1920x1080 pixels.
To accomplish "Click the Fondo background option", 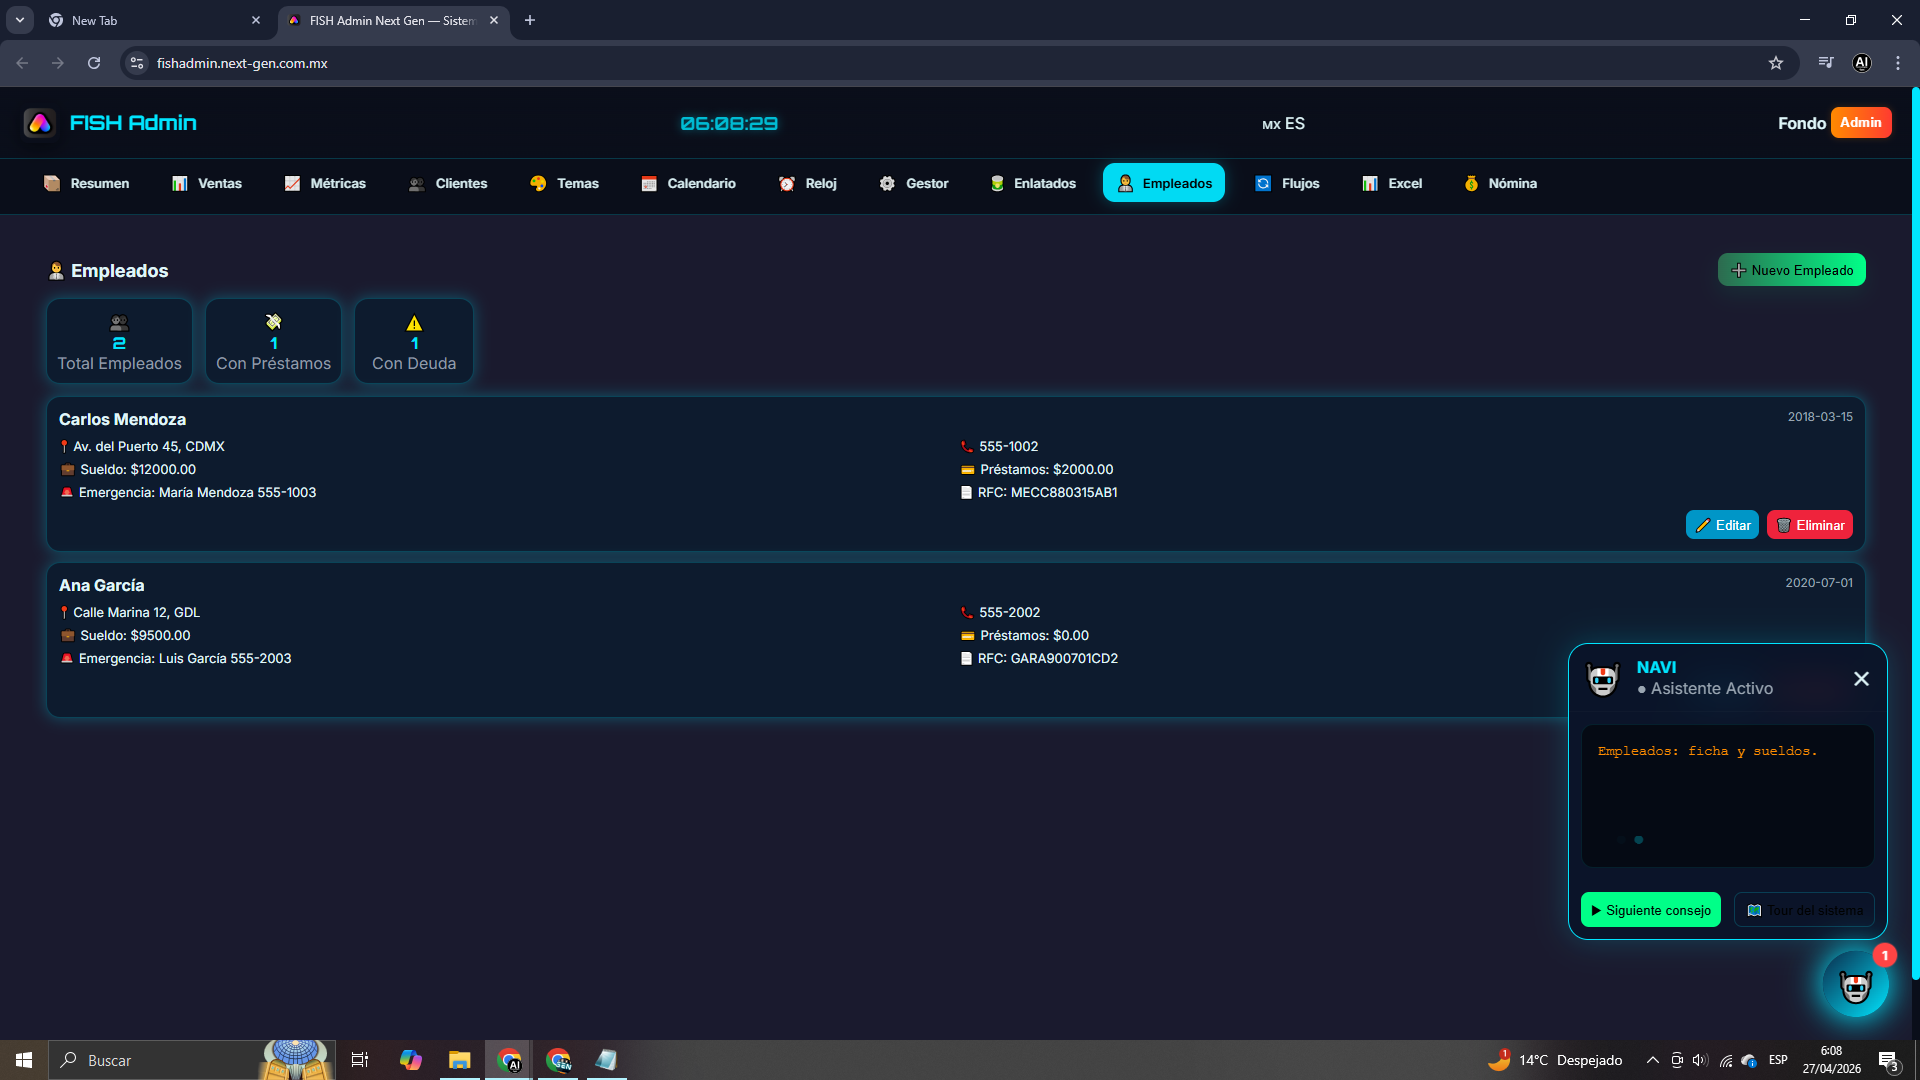I will 1801,123.
